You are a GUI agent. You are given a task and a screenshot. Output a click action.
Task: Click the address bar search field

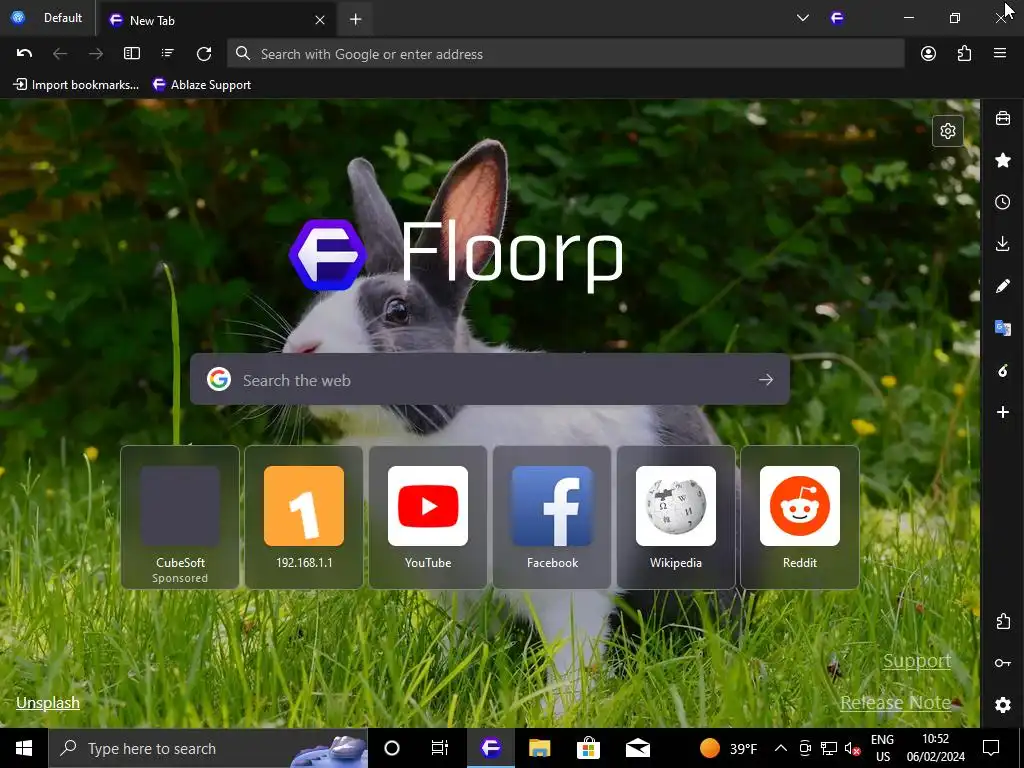click(566, 54)
